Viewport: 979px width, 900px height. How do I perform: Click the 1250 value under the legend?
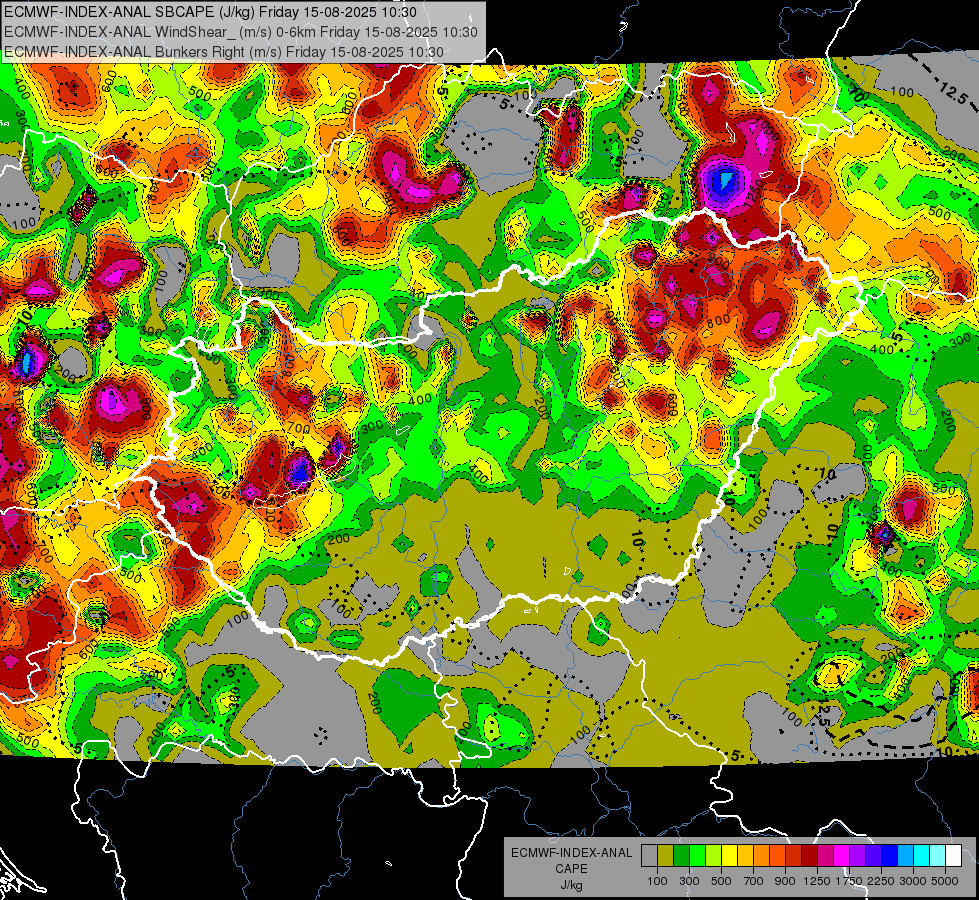[x=817, y=881]
